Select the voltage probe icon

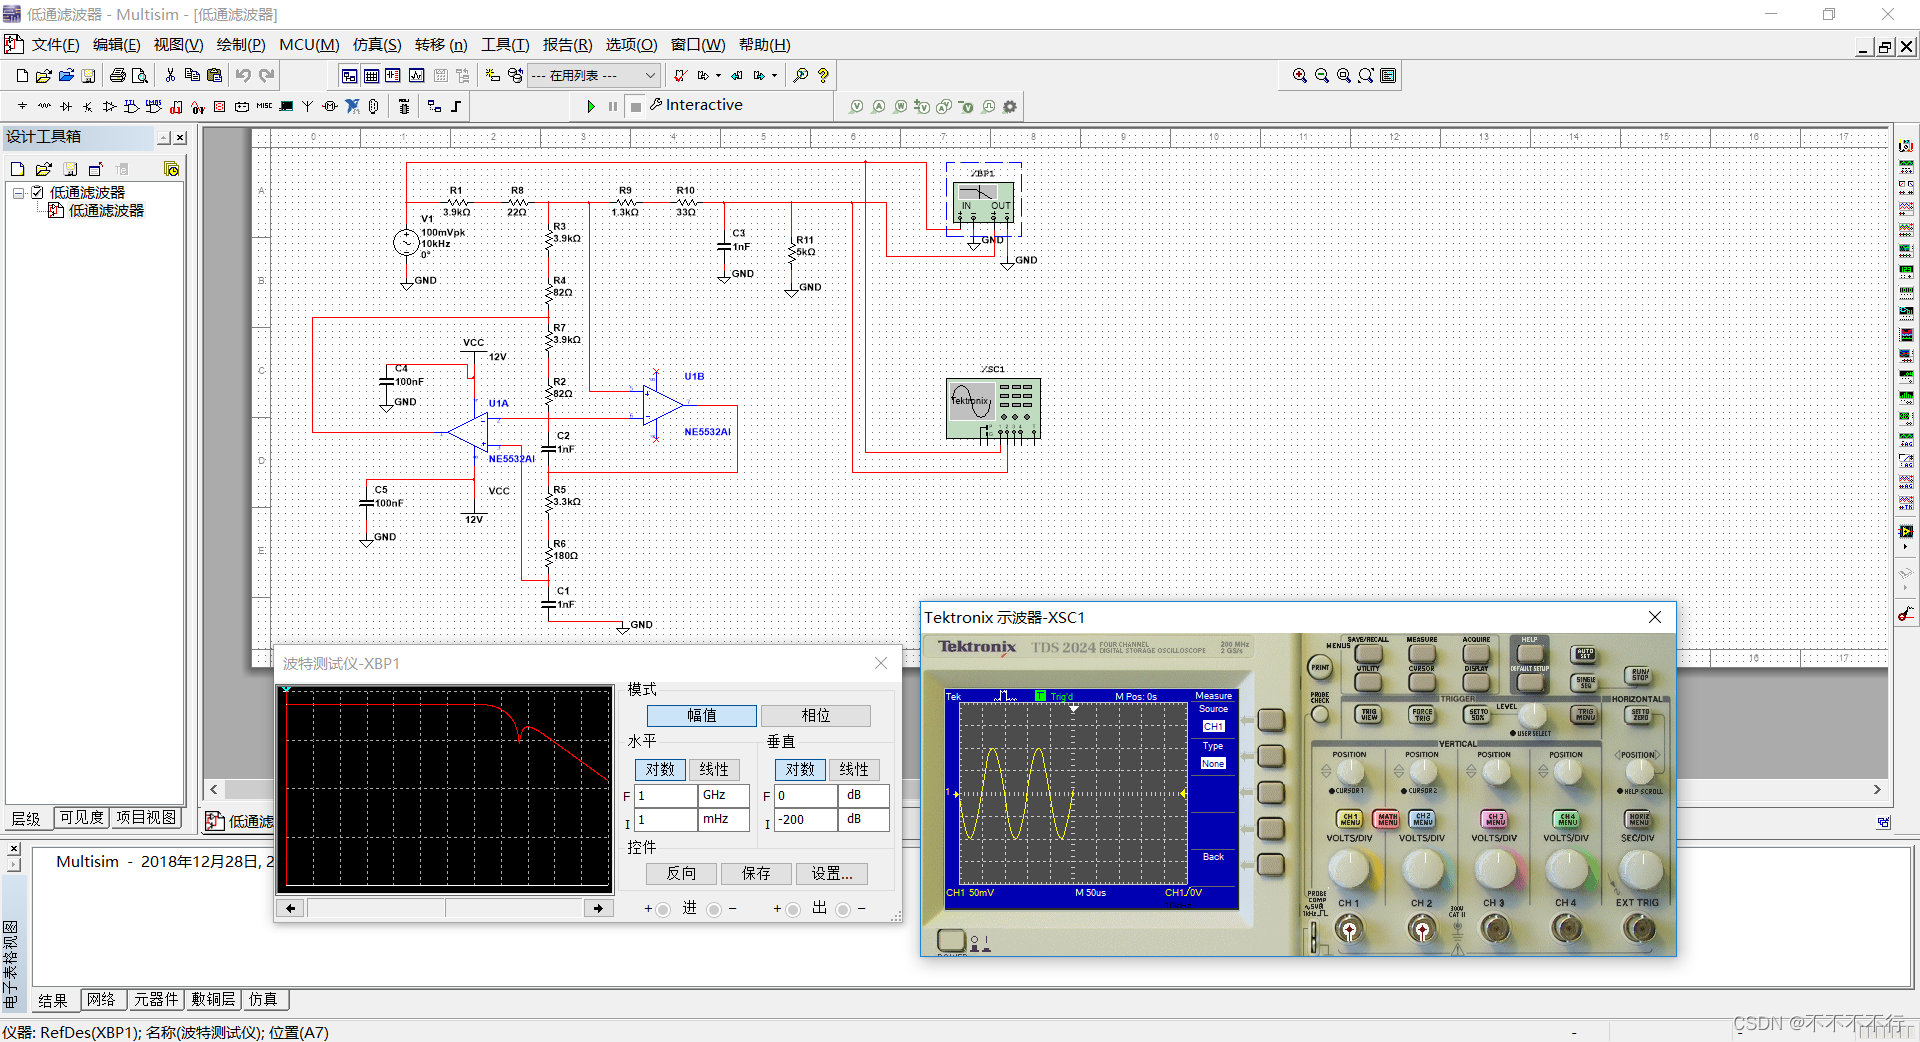point(856,107)
